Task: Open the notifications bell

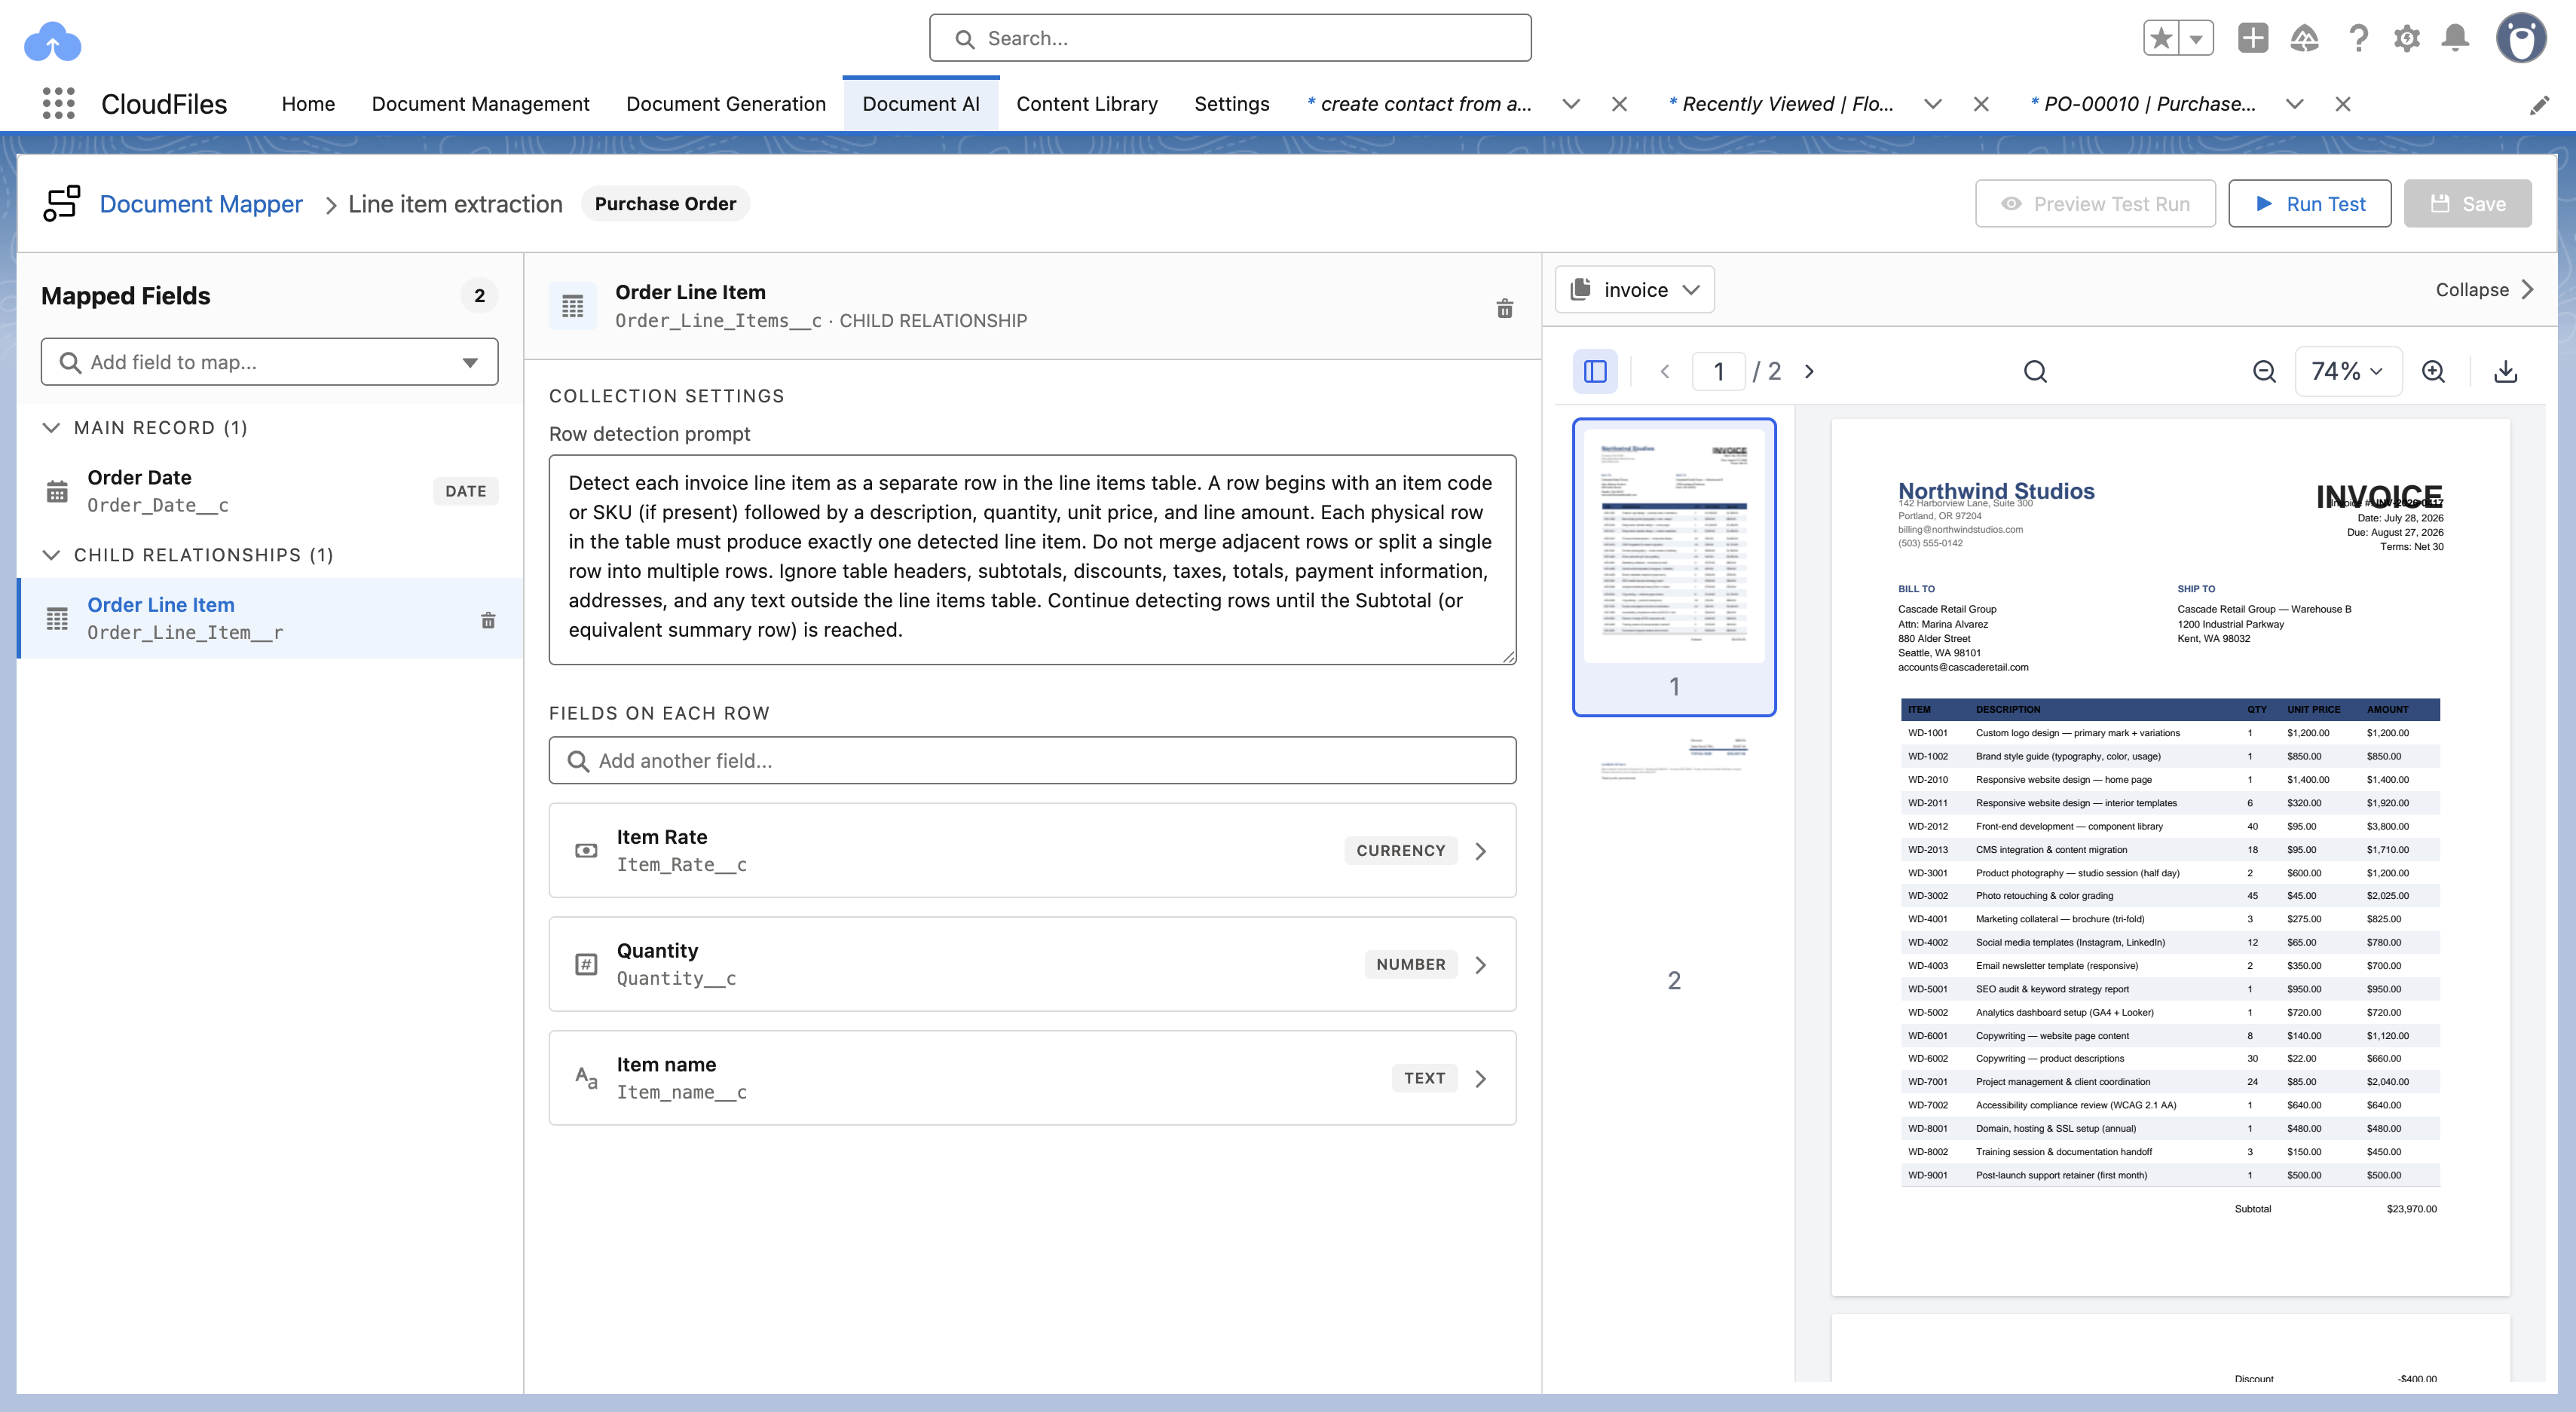Action: point(2456,38)
